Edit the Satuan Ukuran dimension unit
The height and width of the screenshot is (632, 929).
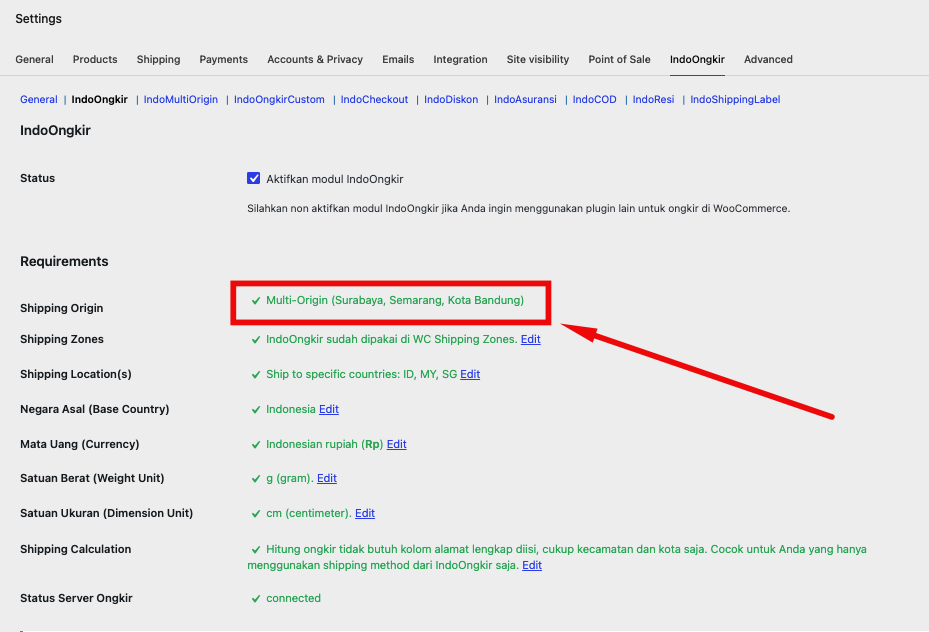(364, 514)
